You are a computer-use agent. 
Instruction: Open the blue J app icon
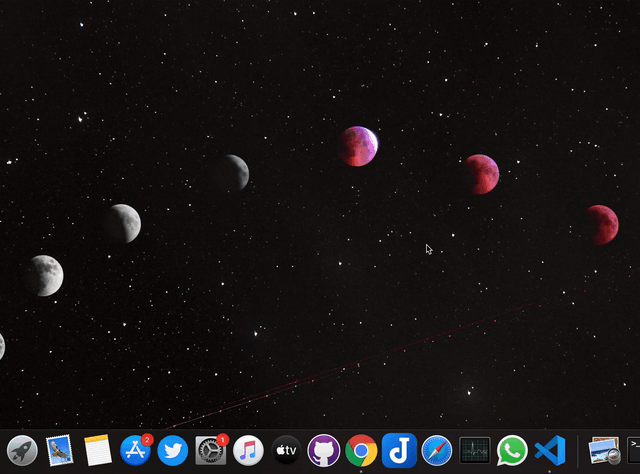[399, 450]
